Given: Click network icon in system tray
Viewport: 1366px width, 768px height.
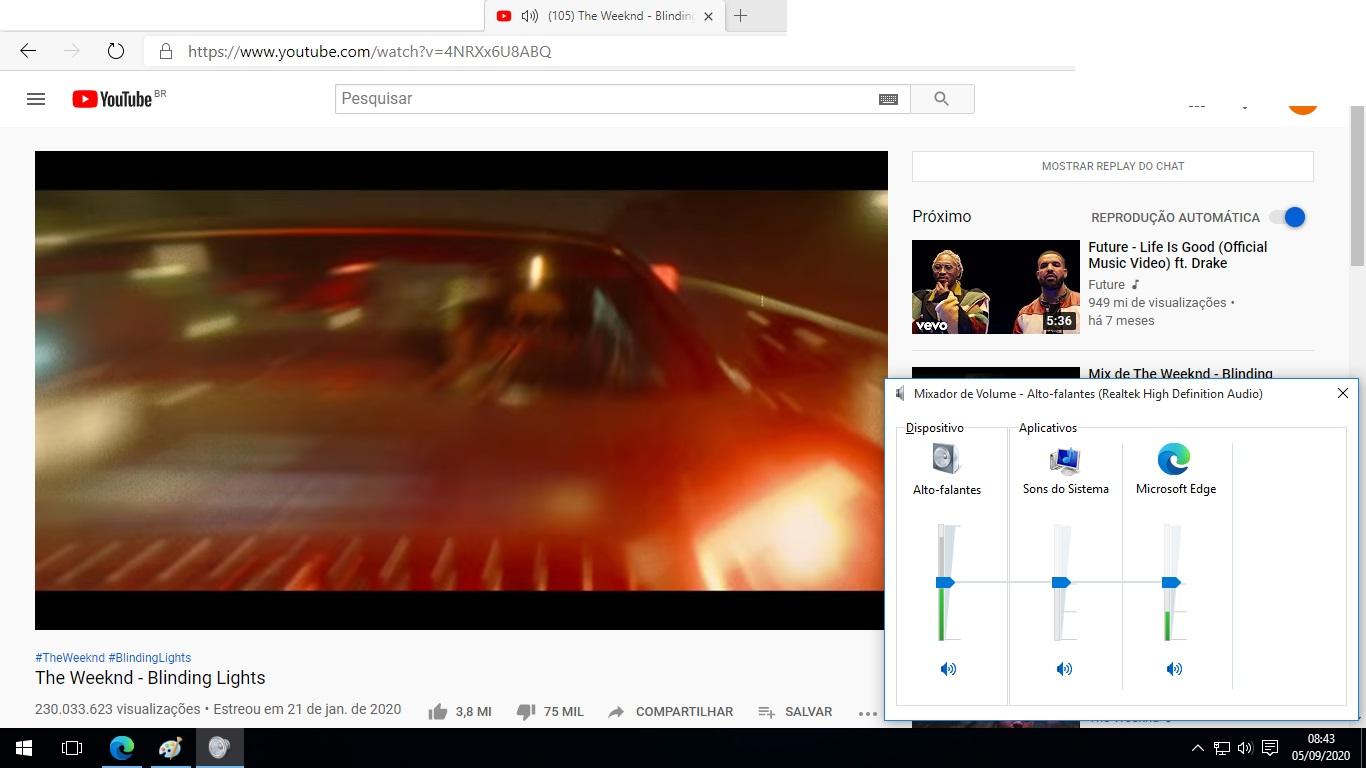Looking at the screenshot, I should coord(1222,748).
